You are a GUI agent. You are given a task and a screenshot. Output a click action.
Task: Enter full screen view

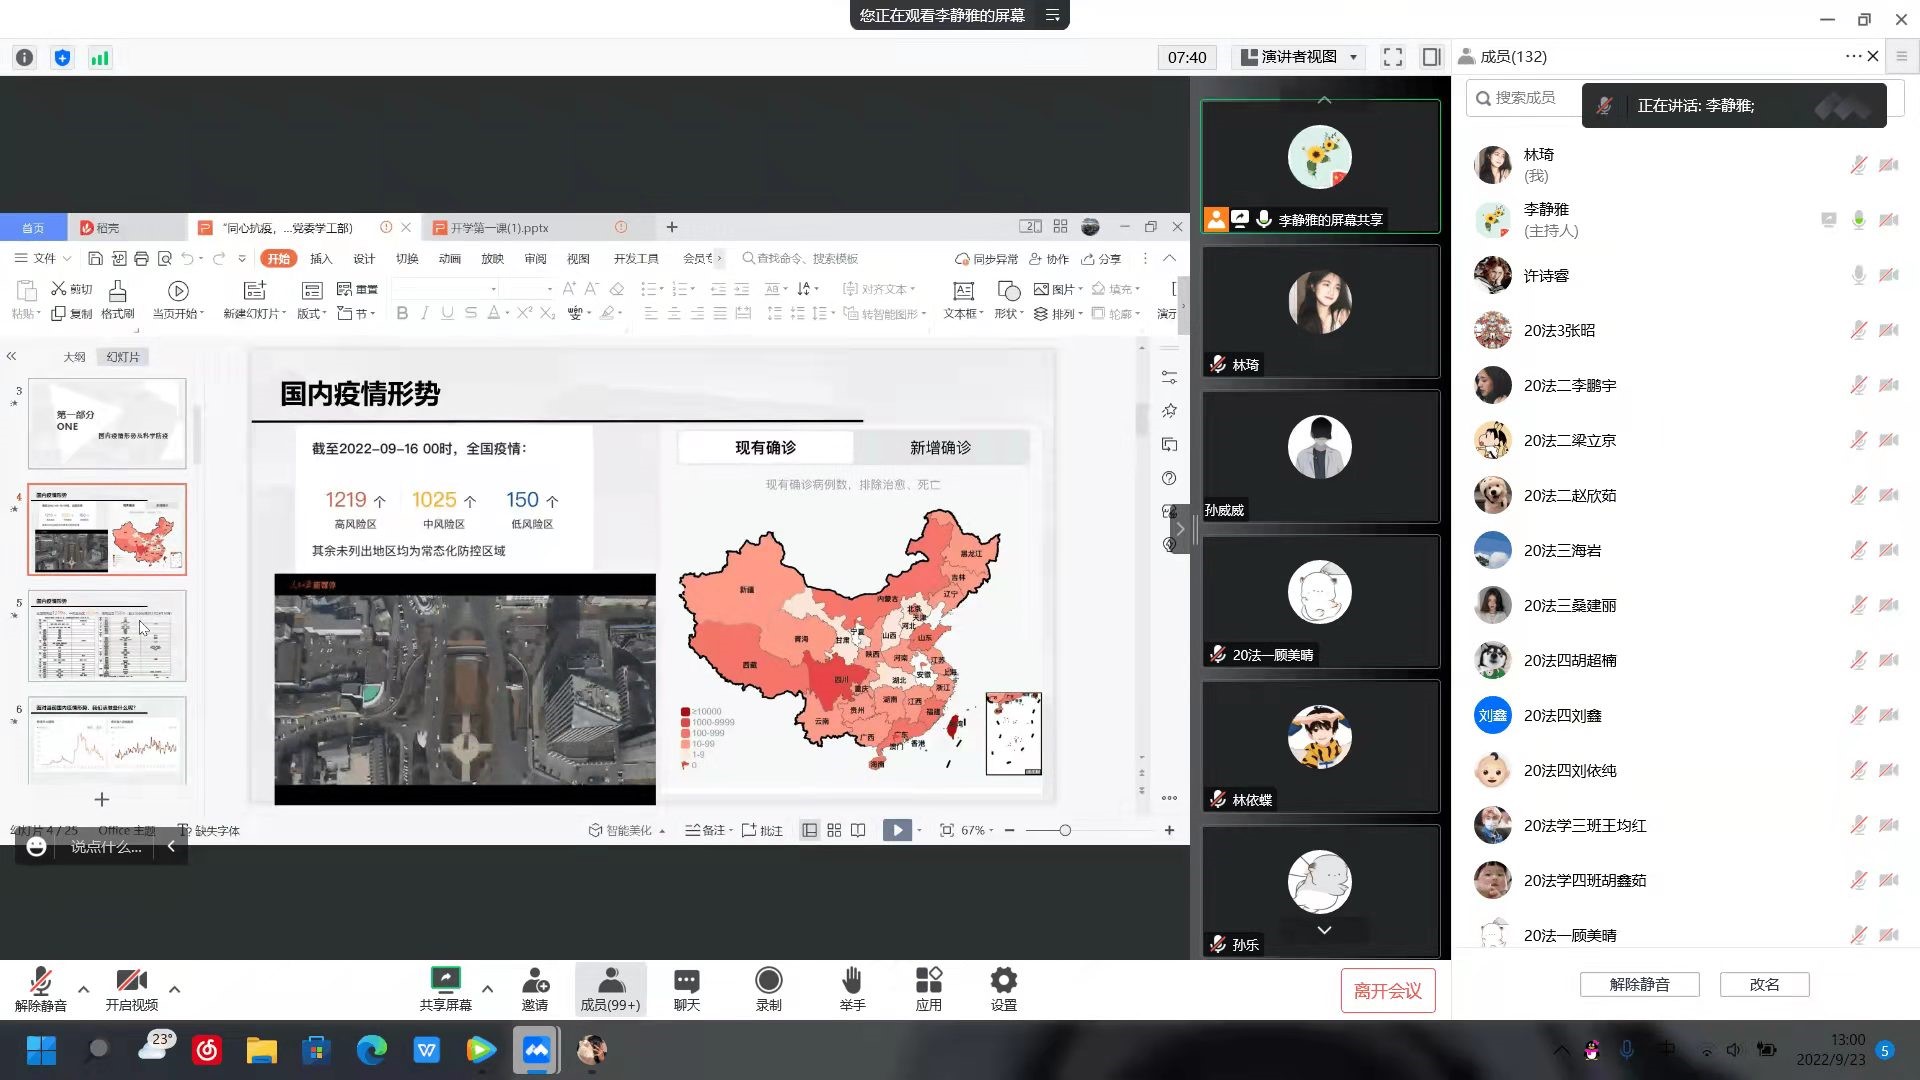pyautogui.click(x=1393, y=57)
